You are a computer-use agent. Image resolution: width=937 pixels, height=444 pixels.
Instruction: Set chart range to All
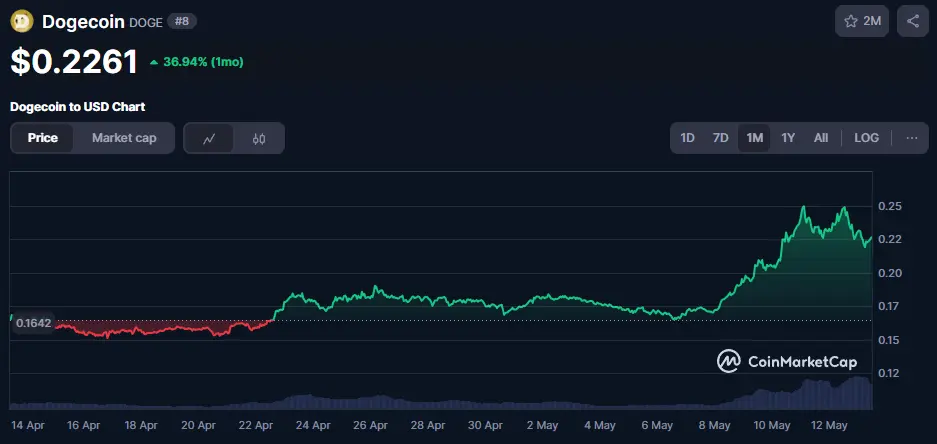tap(821, 138)
